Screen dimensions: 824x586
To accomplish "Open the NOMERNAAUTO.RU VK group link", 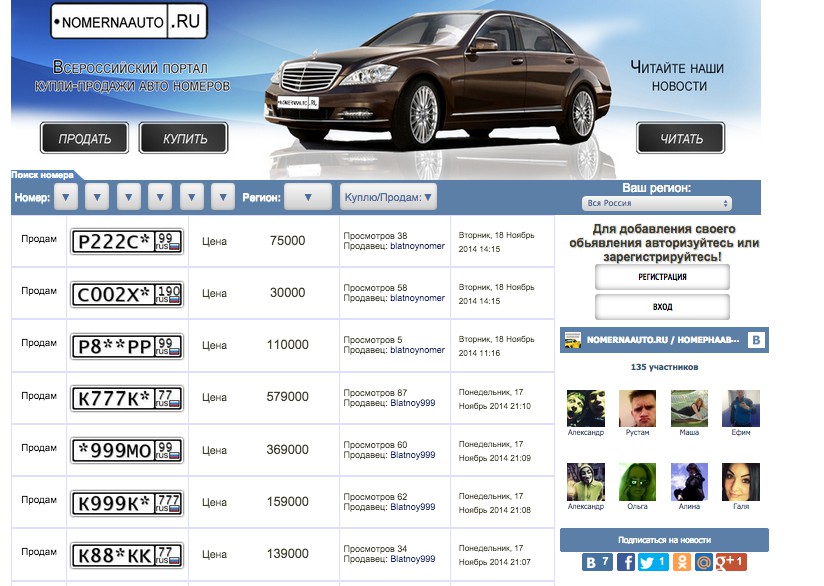I will 662,340.
